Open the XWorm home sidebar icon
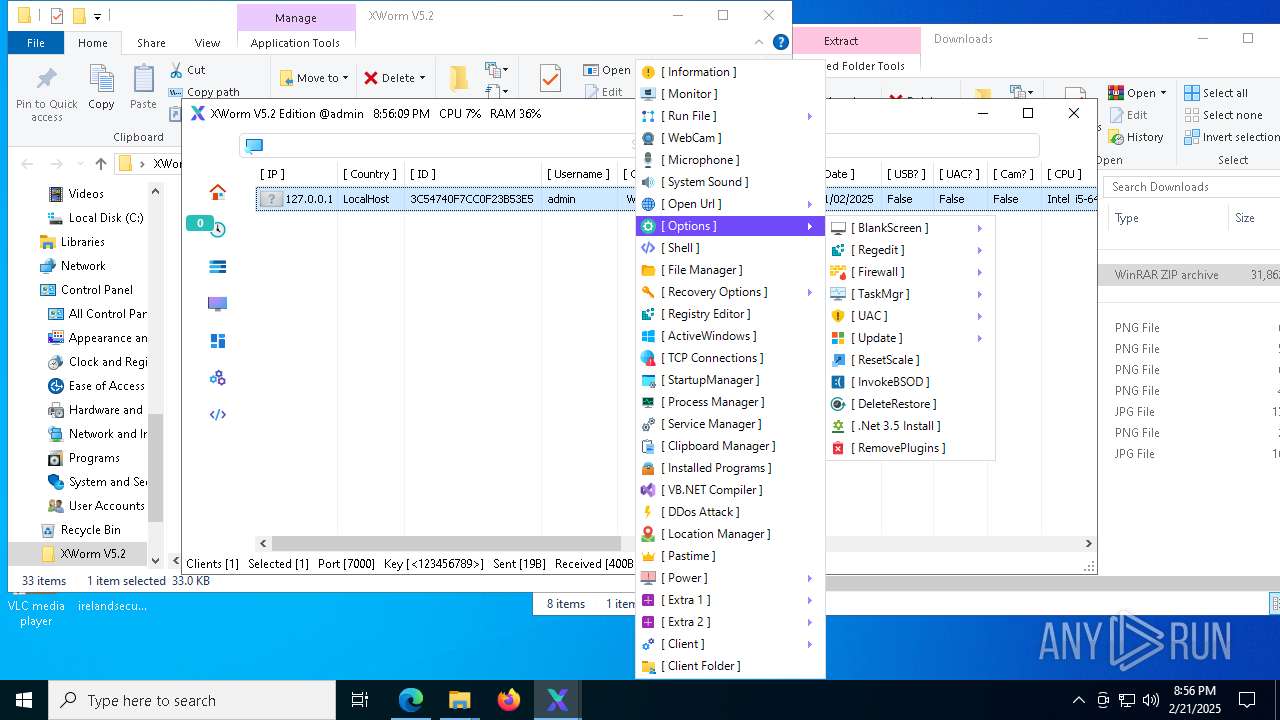1280x720 pixels. click(217, 191)
